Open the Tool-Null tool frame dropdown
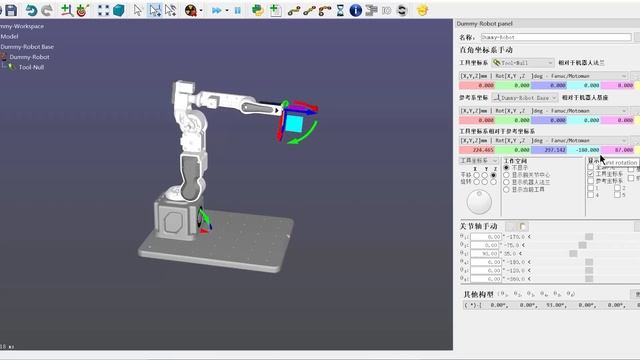Image resolution: width=640 pixels, height=360 pixels. click(x=523, y=63)
